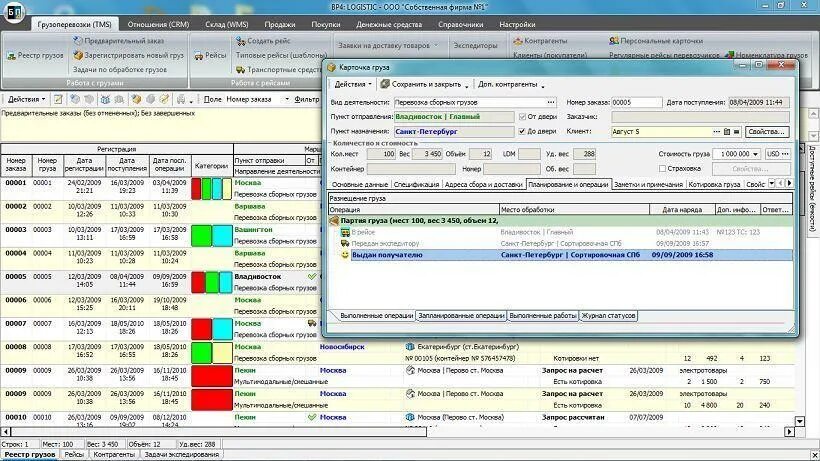820x461 pixels.
Task: Click the В рейсе operation icon
Action: (x=345, y=232)
